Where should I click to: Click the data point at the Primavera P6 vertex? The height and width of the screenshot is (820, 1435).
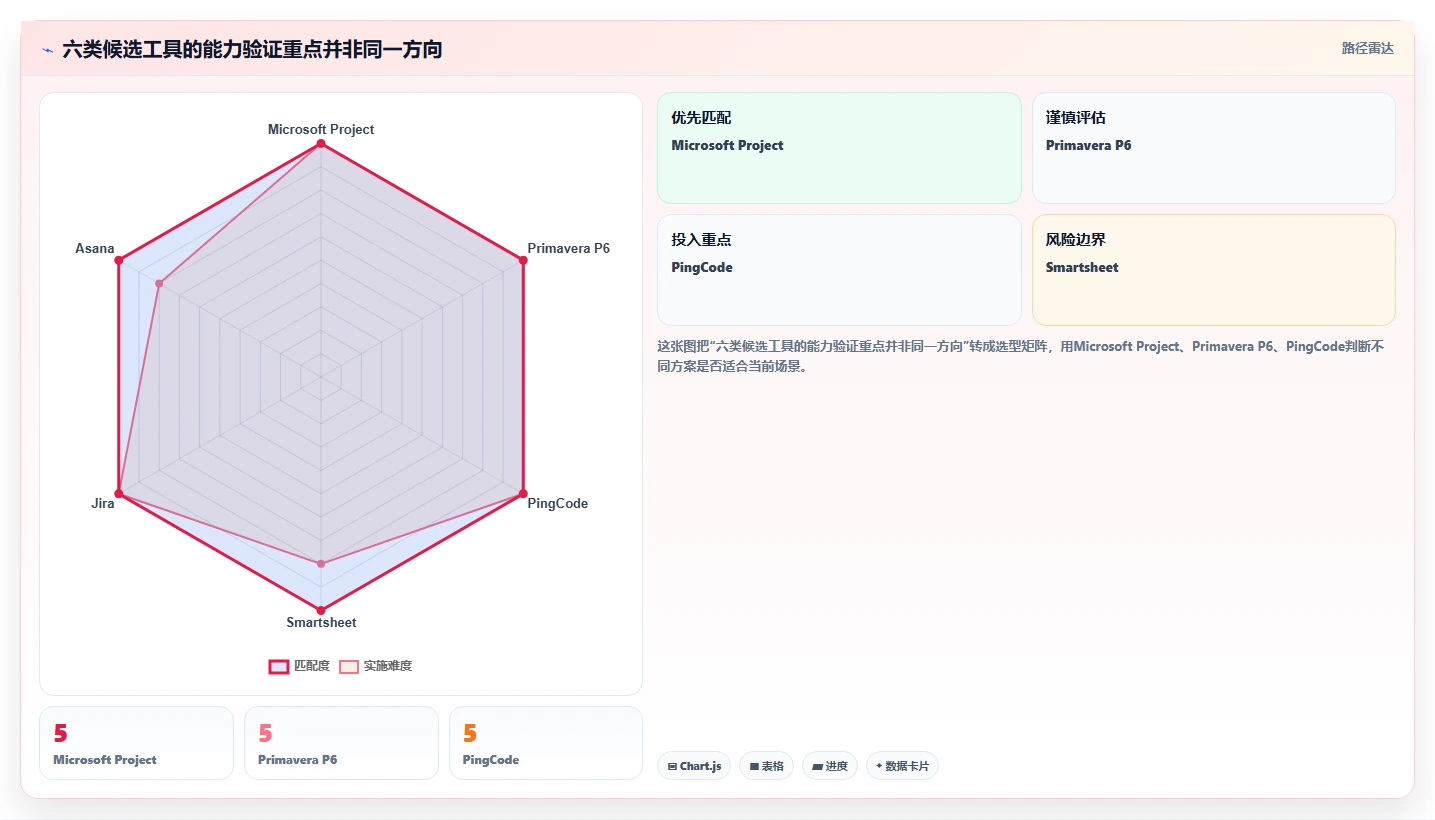[523, 260]
